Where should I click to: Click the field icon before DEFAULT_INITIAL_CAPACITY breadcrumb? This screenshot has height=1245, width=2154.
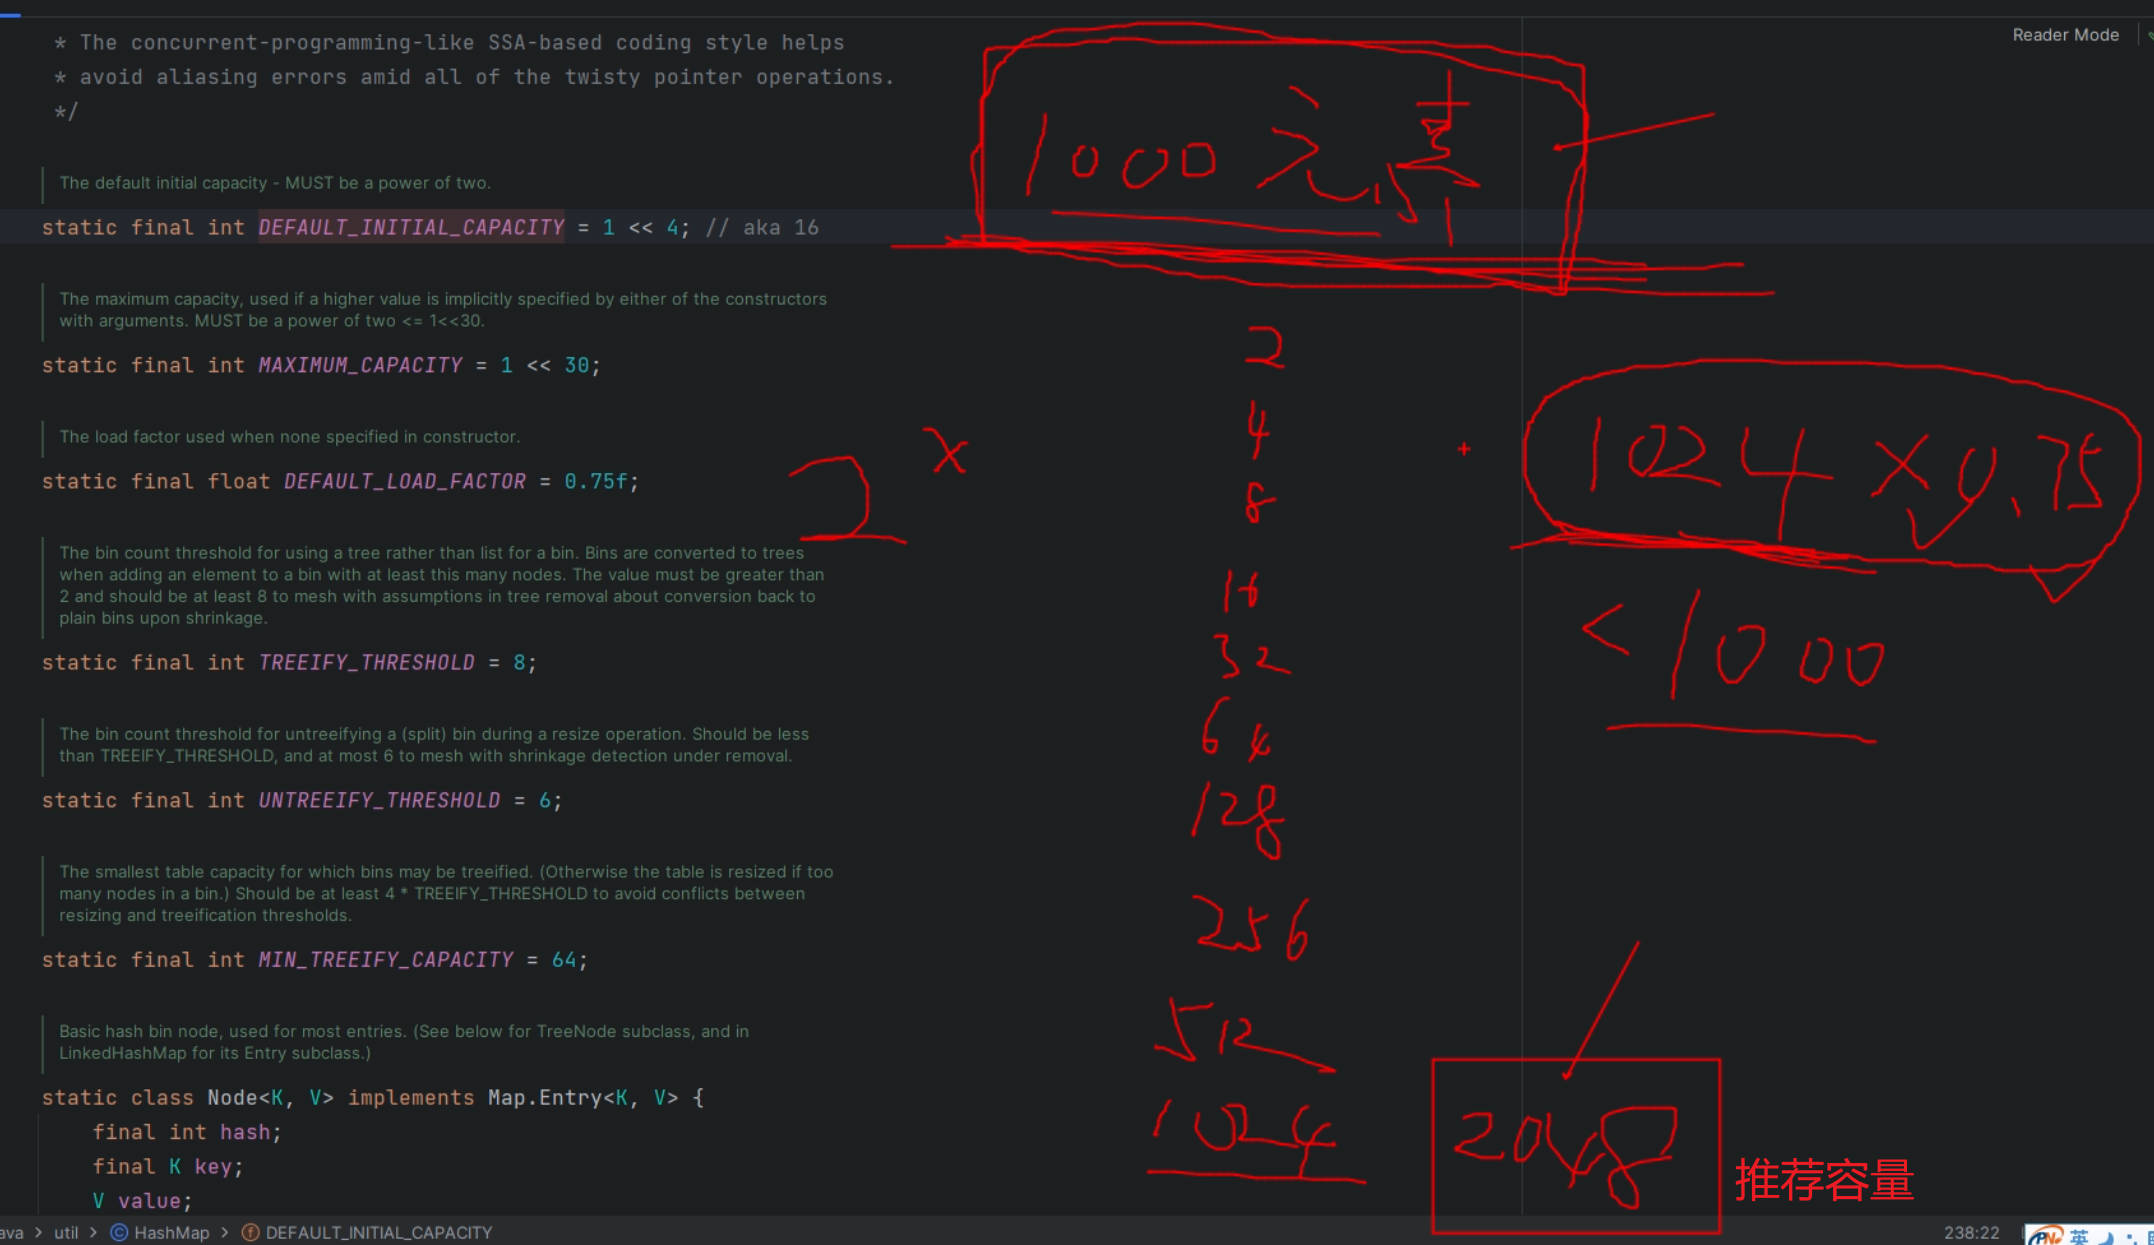tap(251, 1232)
